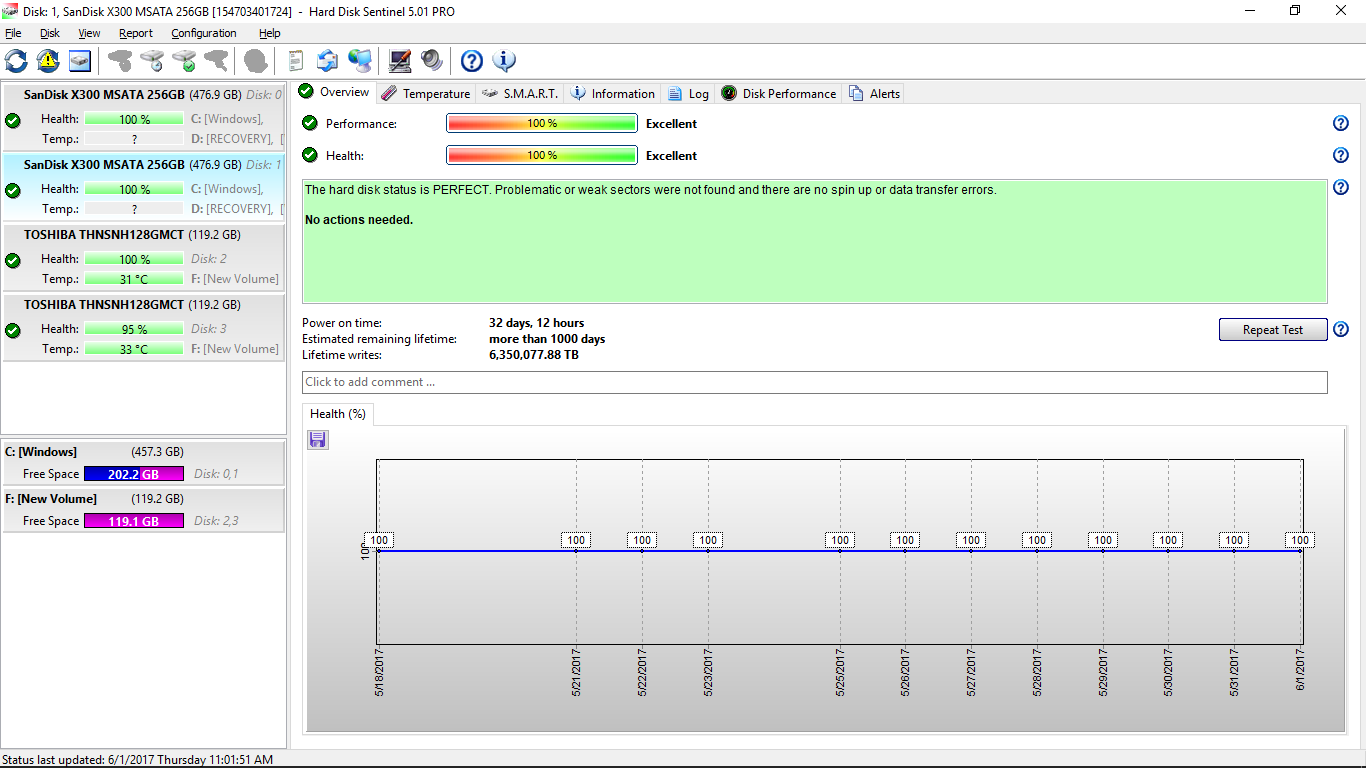This screenshot has height=768, width=1366.
Task: Open the File menu
Action: coord(13,33)
